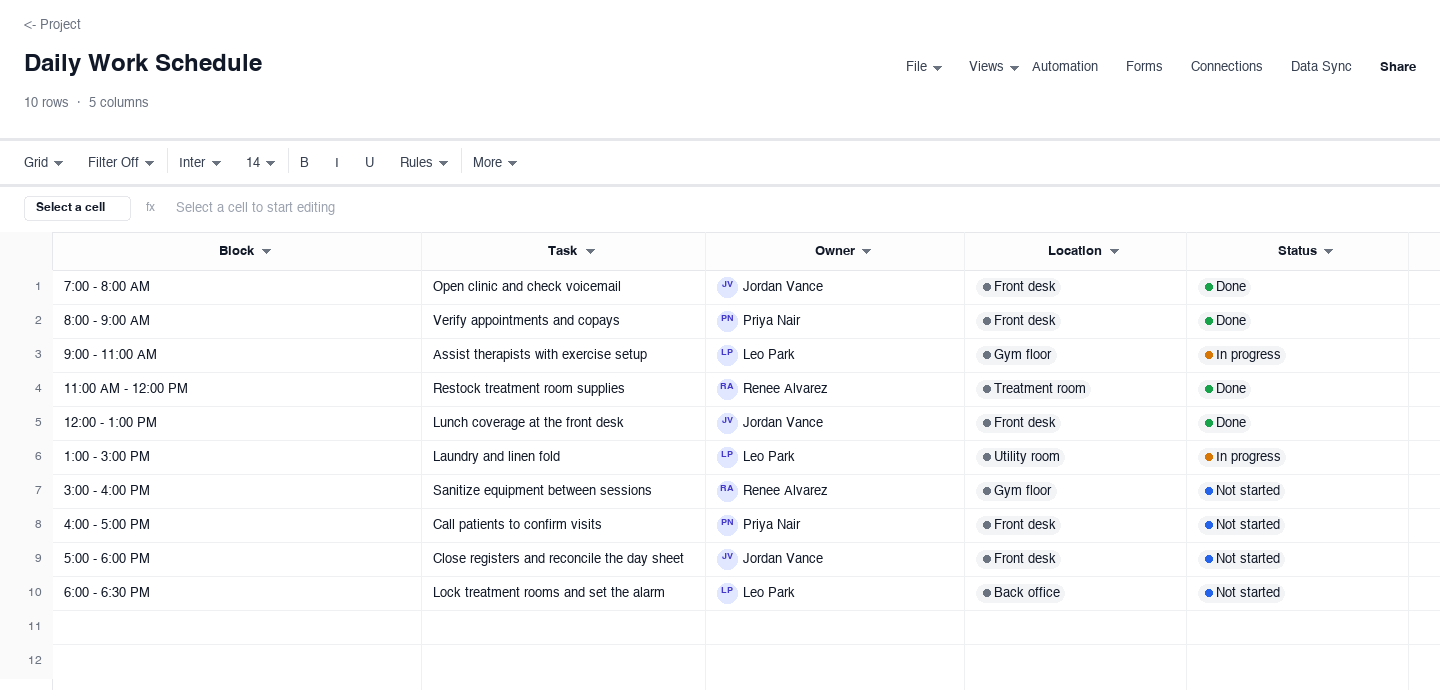Click Restock treatment room supplies task
The image size is (1440, 690).
click(x=529, y=389)
